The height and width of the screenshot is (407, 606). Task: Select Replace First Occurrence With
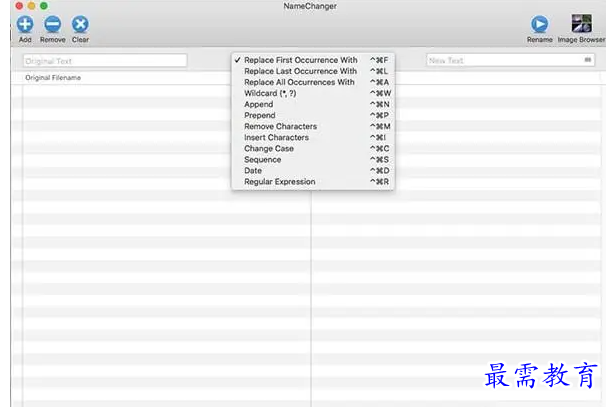point(313,60)
